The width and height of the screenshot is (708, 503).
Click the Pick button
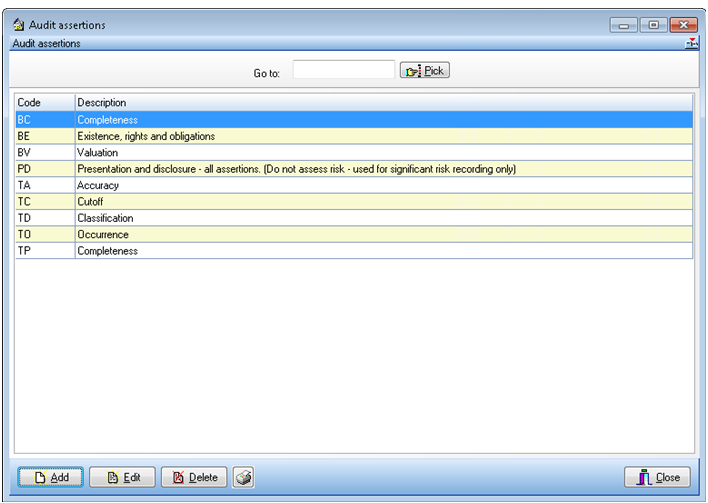(x=424, y=70)
